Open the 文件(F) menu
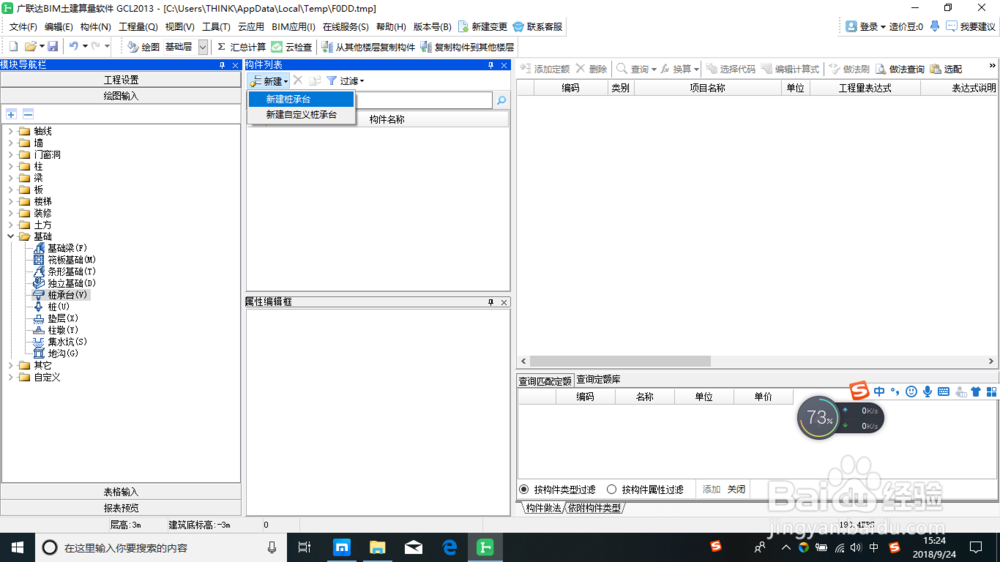The width and height of the screenshot is (1000, 562). (23, 27)
